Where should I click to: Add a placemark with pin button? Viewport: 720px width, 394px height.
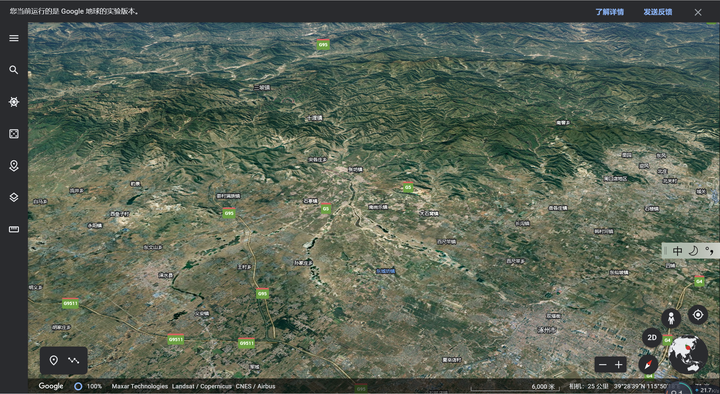(54, 360)
